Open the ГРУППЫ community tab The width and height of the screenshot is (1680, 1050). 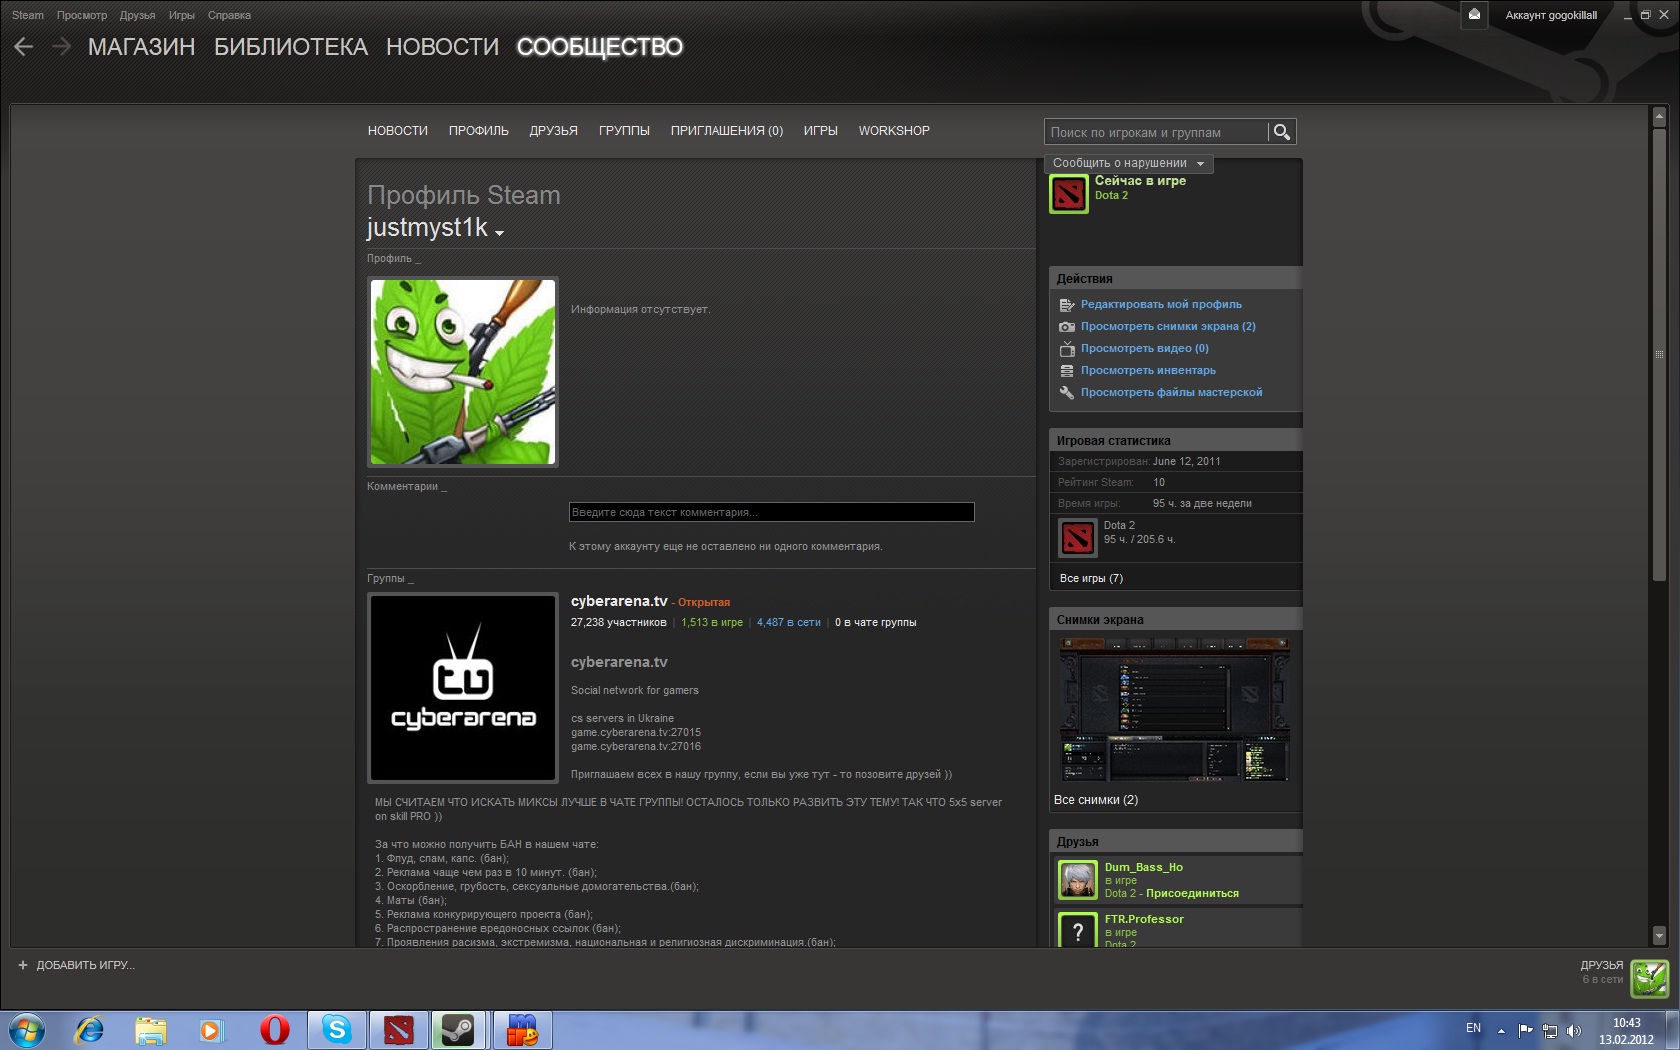(x=624, y=131)
